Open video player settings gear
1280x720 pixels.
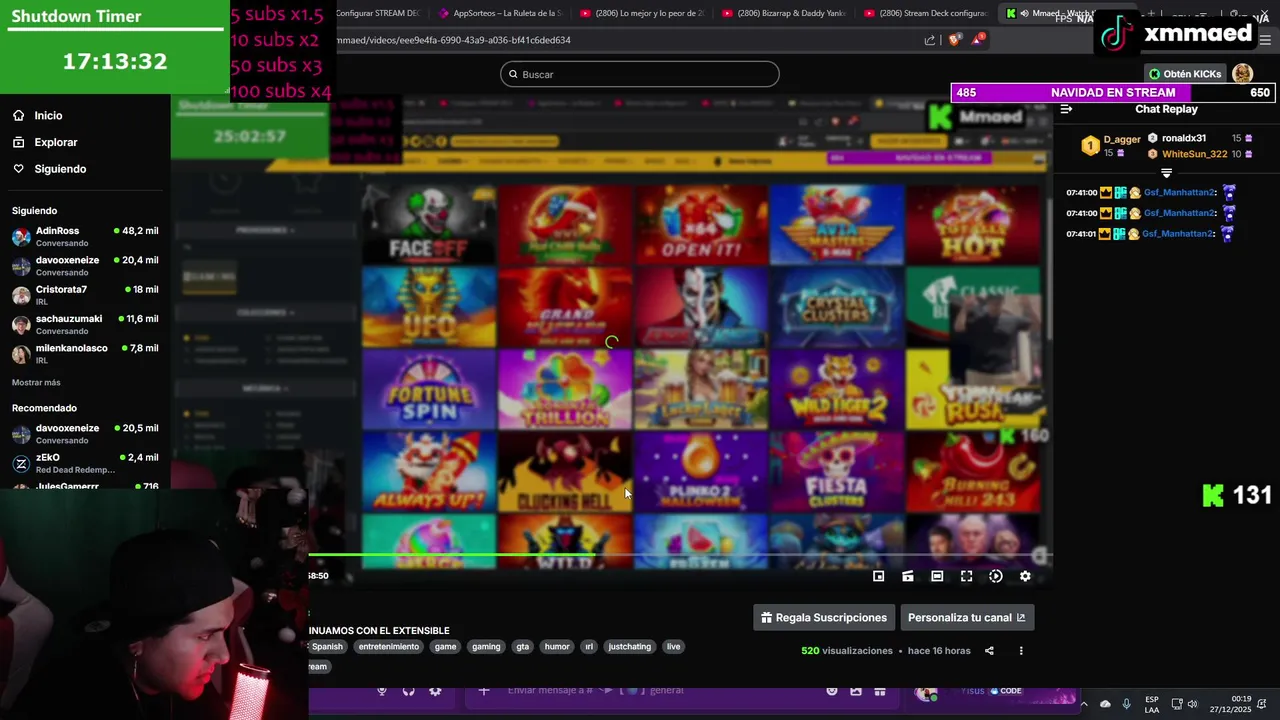(1025, 576)
